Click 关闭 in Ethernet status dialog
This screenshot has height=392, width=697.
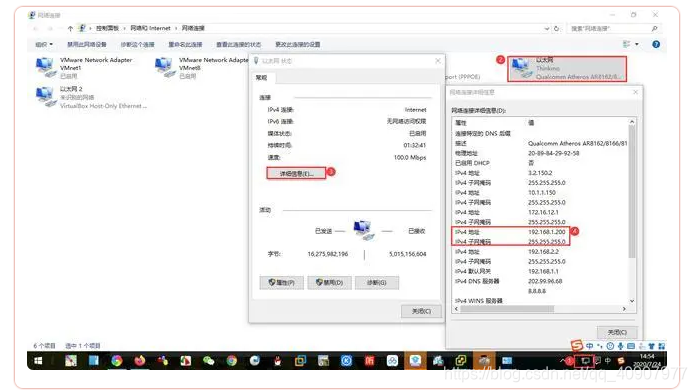click(x=421, y=311)
